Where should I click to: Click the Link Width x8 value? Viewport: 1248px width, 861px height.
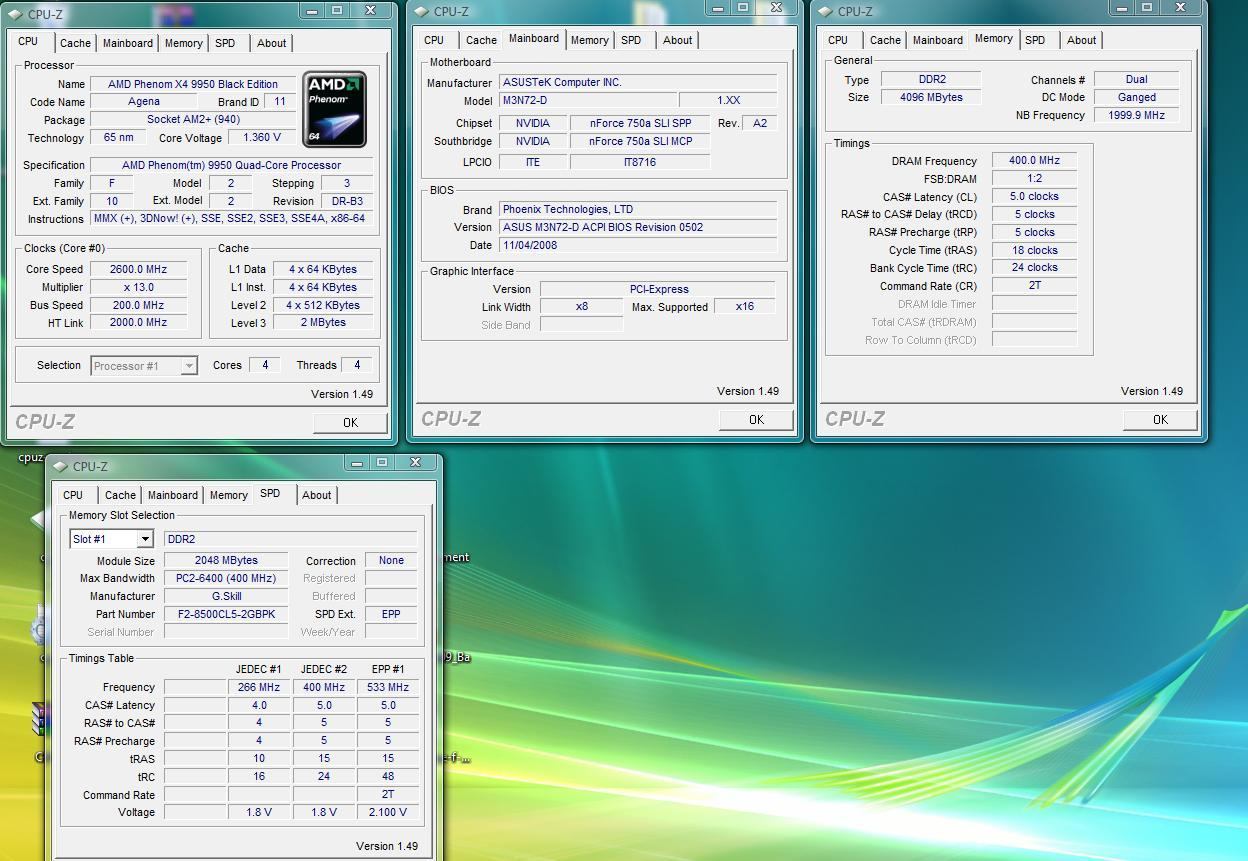pos(582,307)
